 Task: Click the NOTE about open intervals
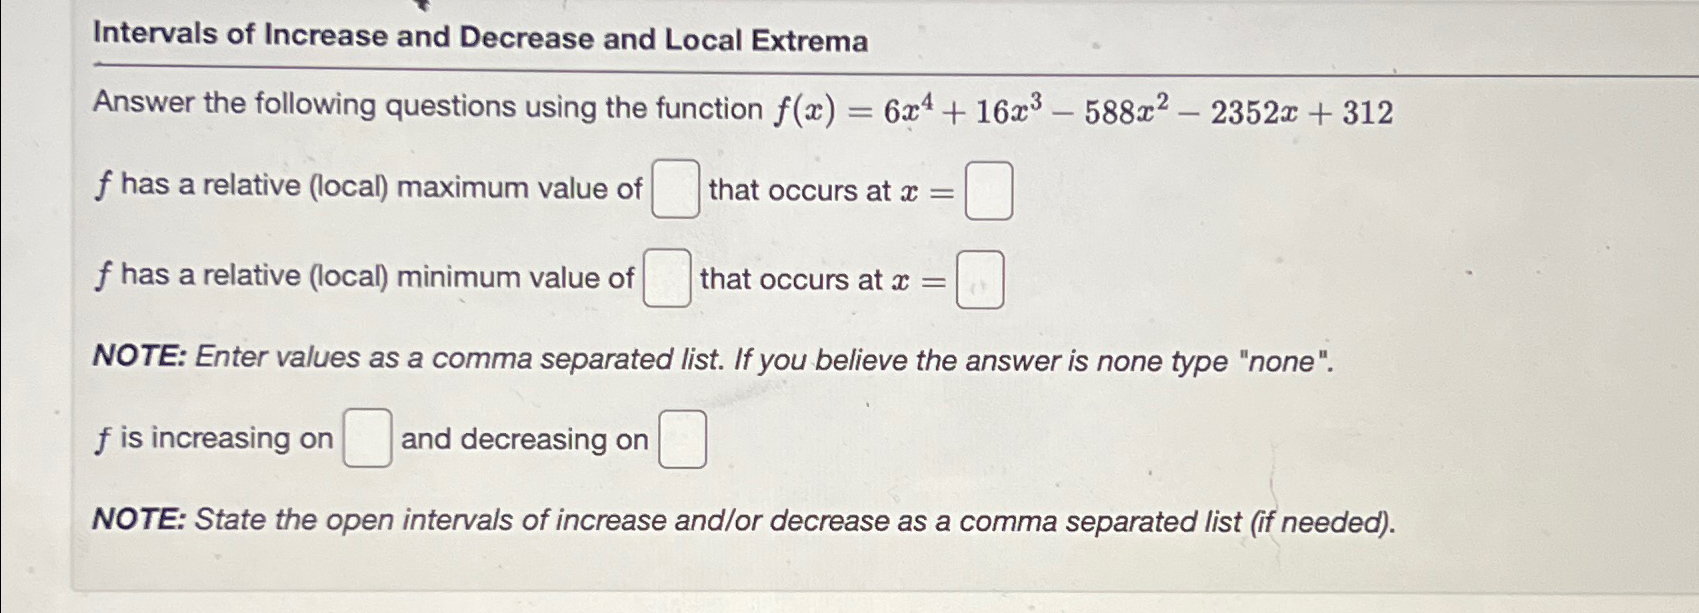click(743, 518)
